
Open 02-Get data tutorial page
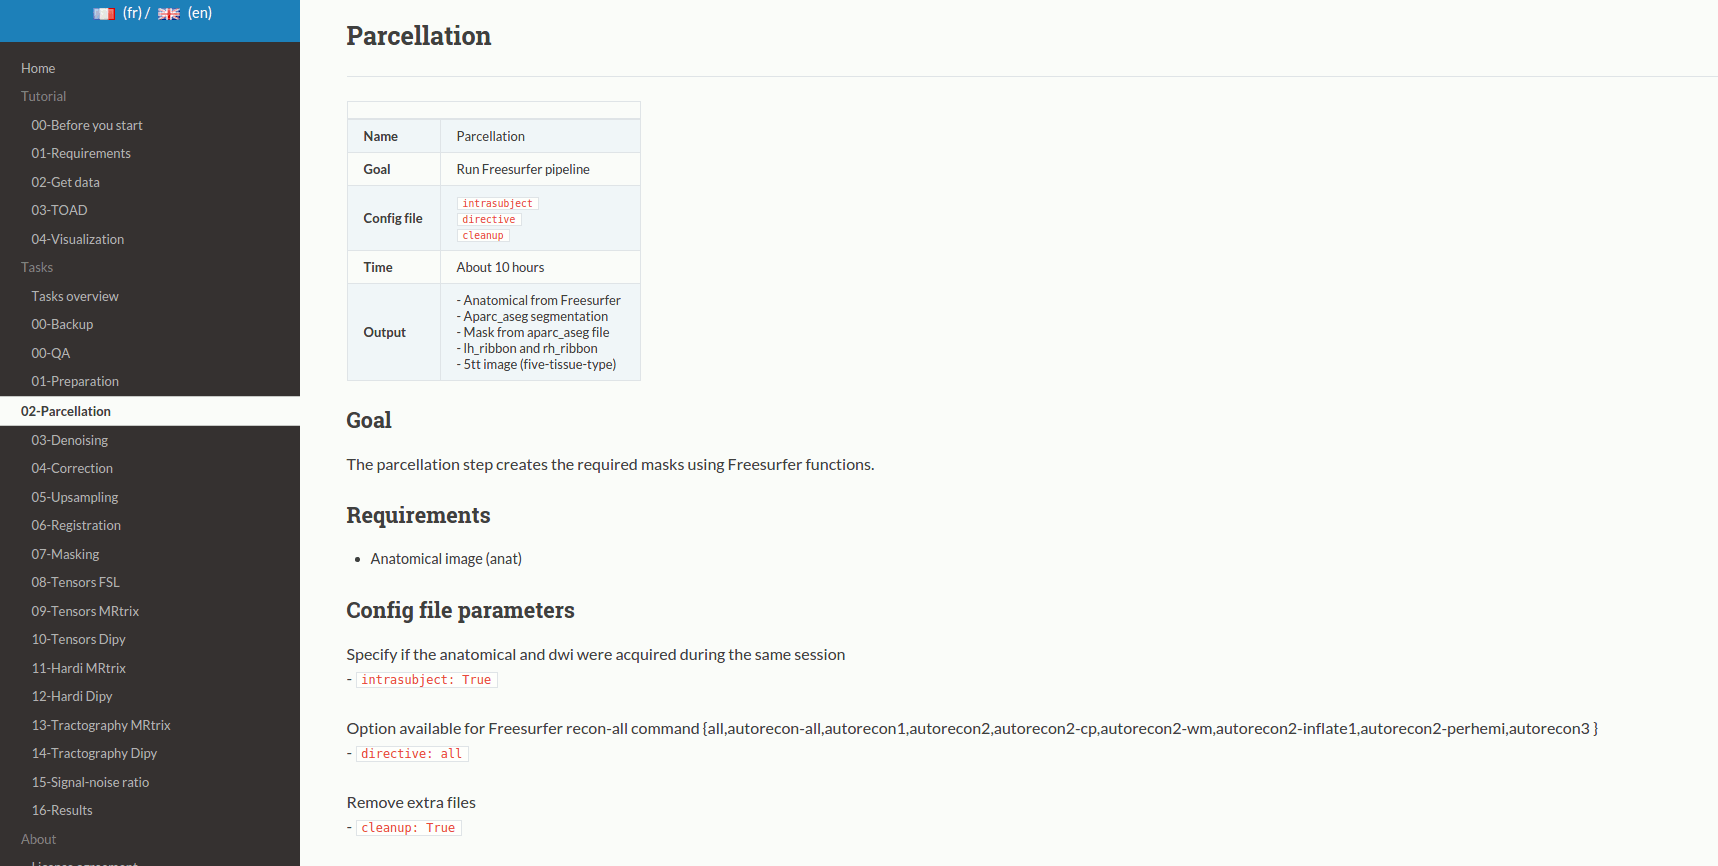(65, 182)
